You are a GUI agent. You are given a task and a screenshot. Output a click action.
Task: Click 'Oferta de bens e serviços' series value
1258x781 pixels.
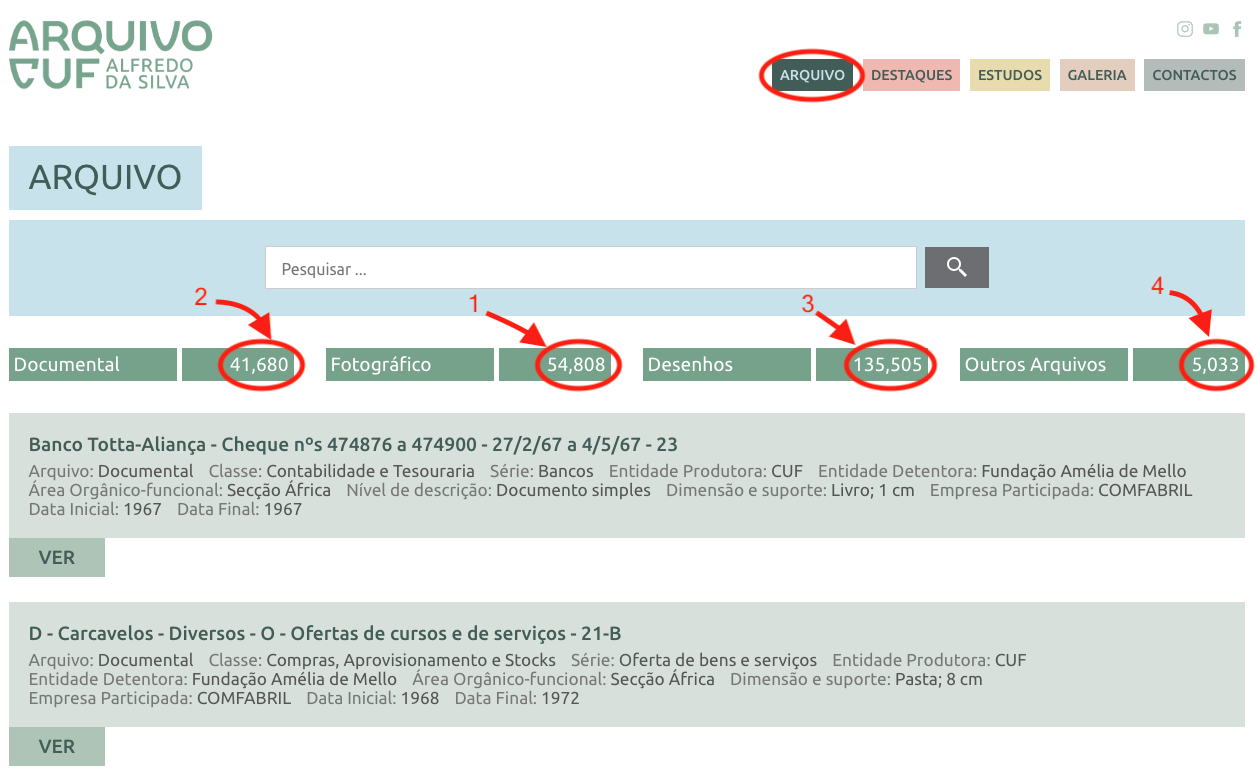(718, 660)
